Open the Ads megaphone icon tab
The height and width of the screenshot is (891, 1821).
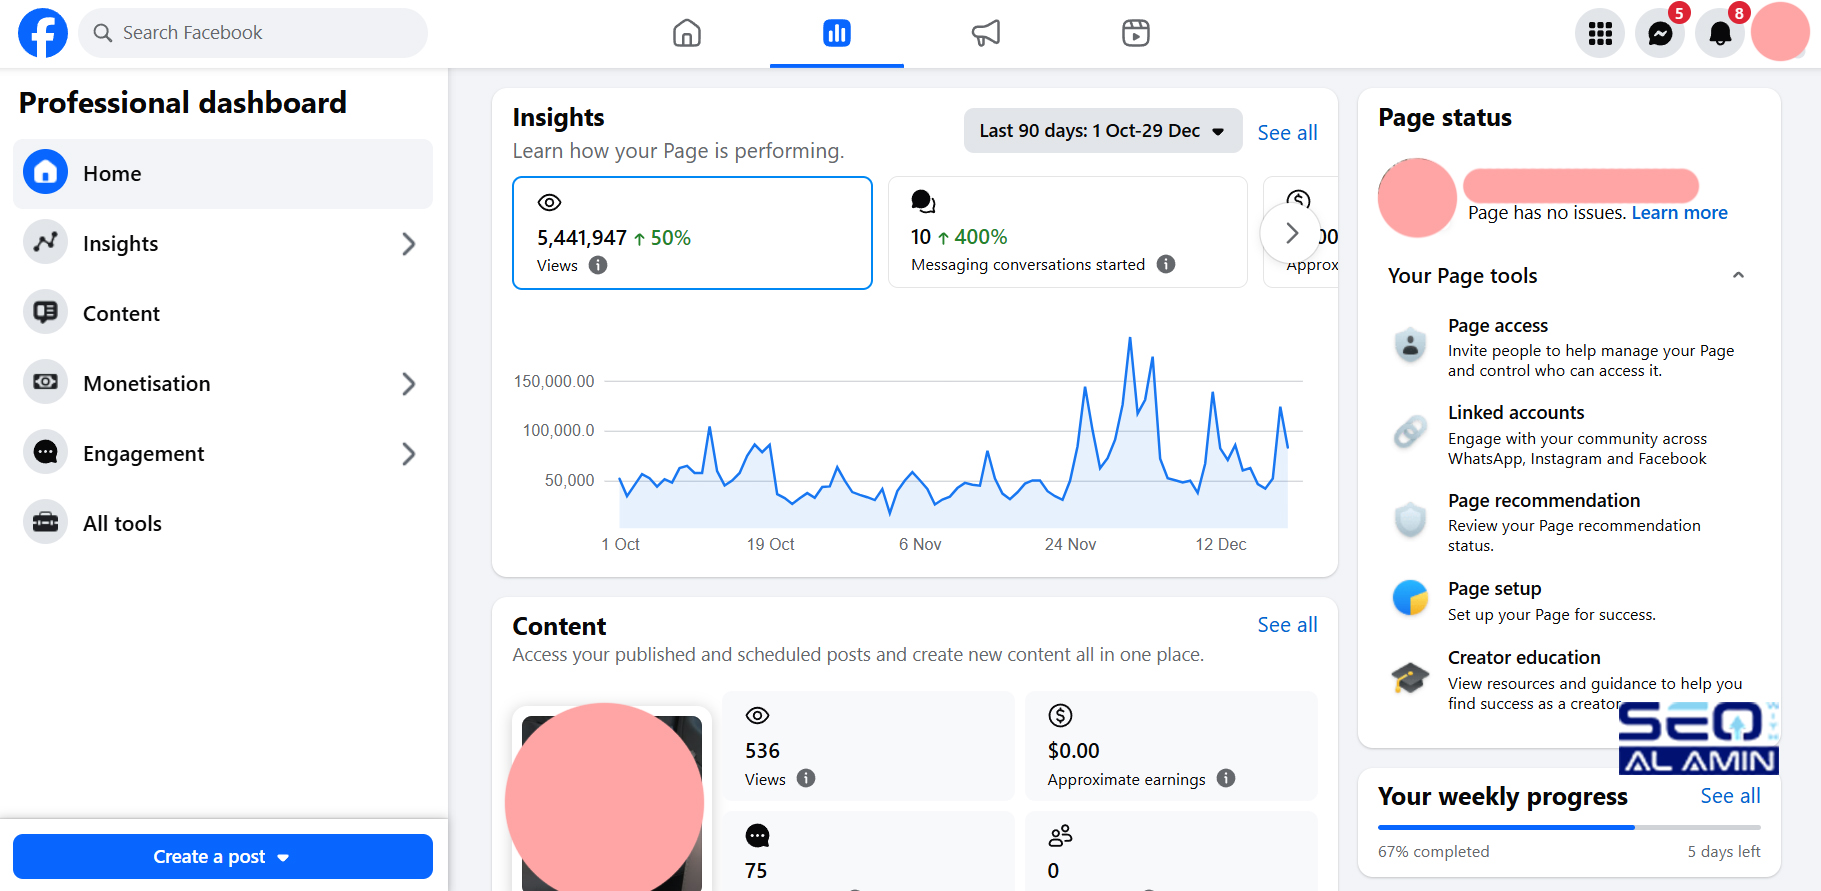coord(986,33)
